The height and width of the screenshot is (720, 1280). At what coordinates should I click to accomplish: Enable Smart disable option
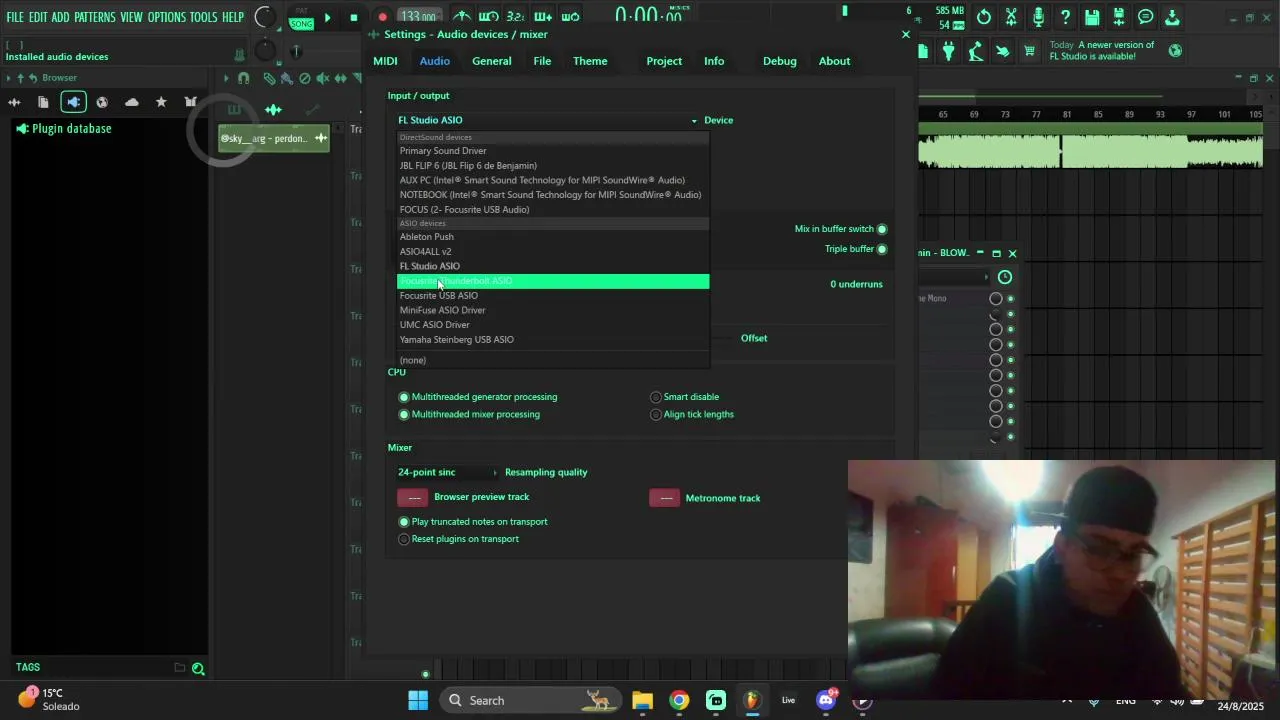[x=656, y=397]
